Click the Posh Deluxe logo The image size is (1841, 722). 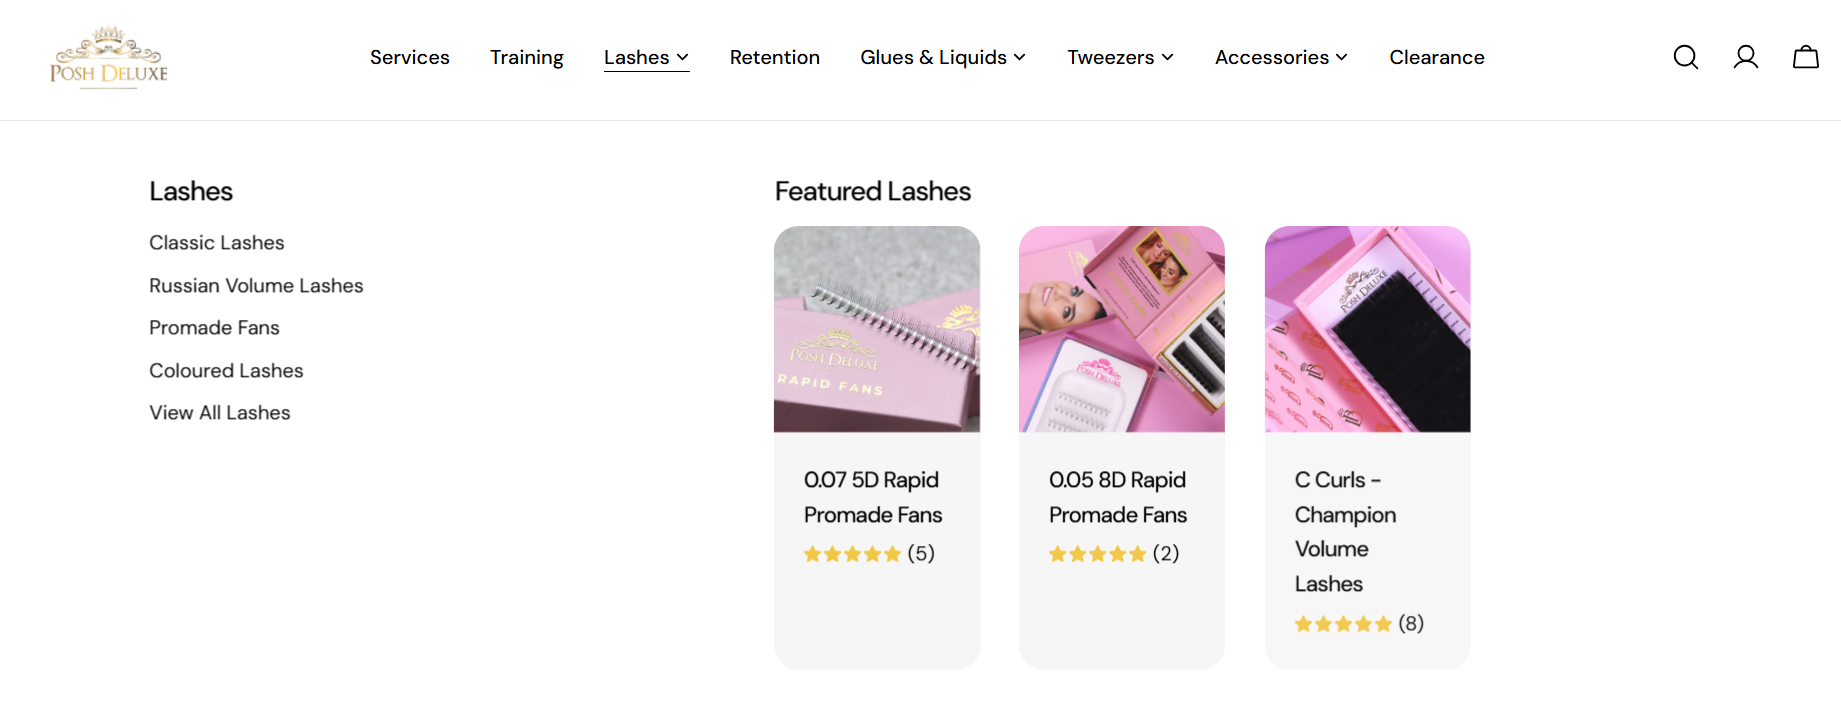coord(109,58)
